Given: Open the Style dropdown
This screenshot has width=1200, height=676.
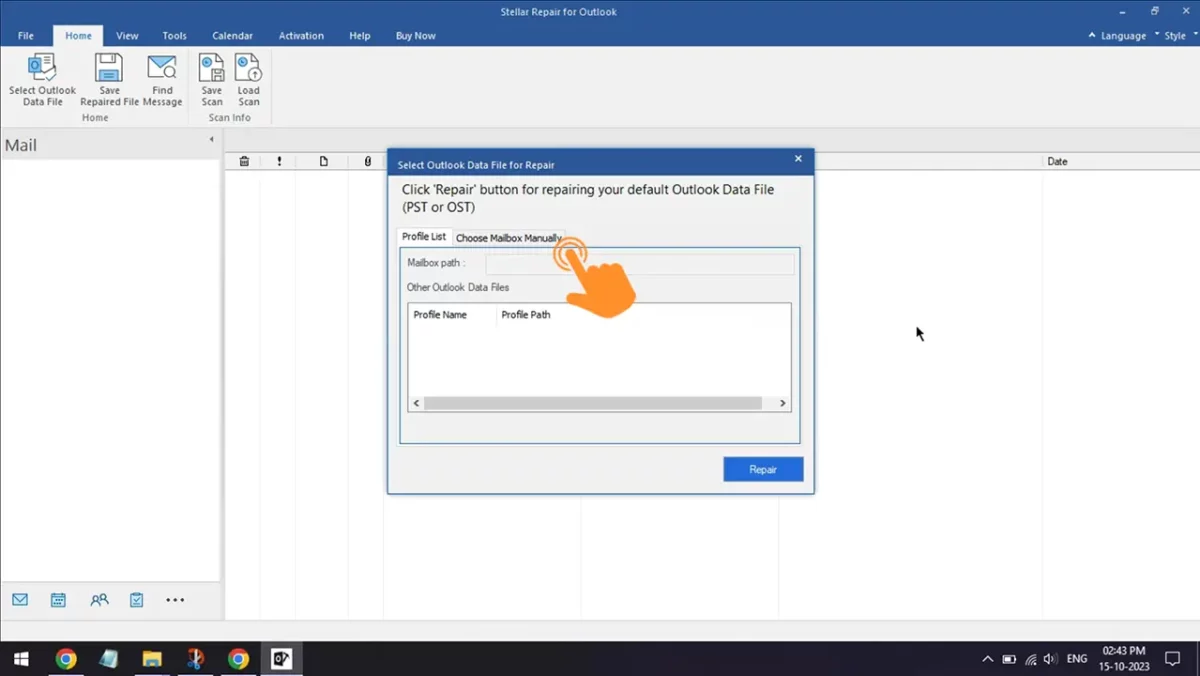Looking at the screenshot, I should (x=1170, y=36).
